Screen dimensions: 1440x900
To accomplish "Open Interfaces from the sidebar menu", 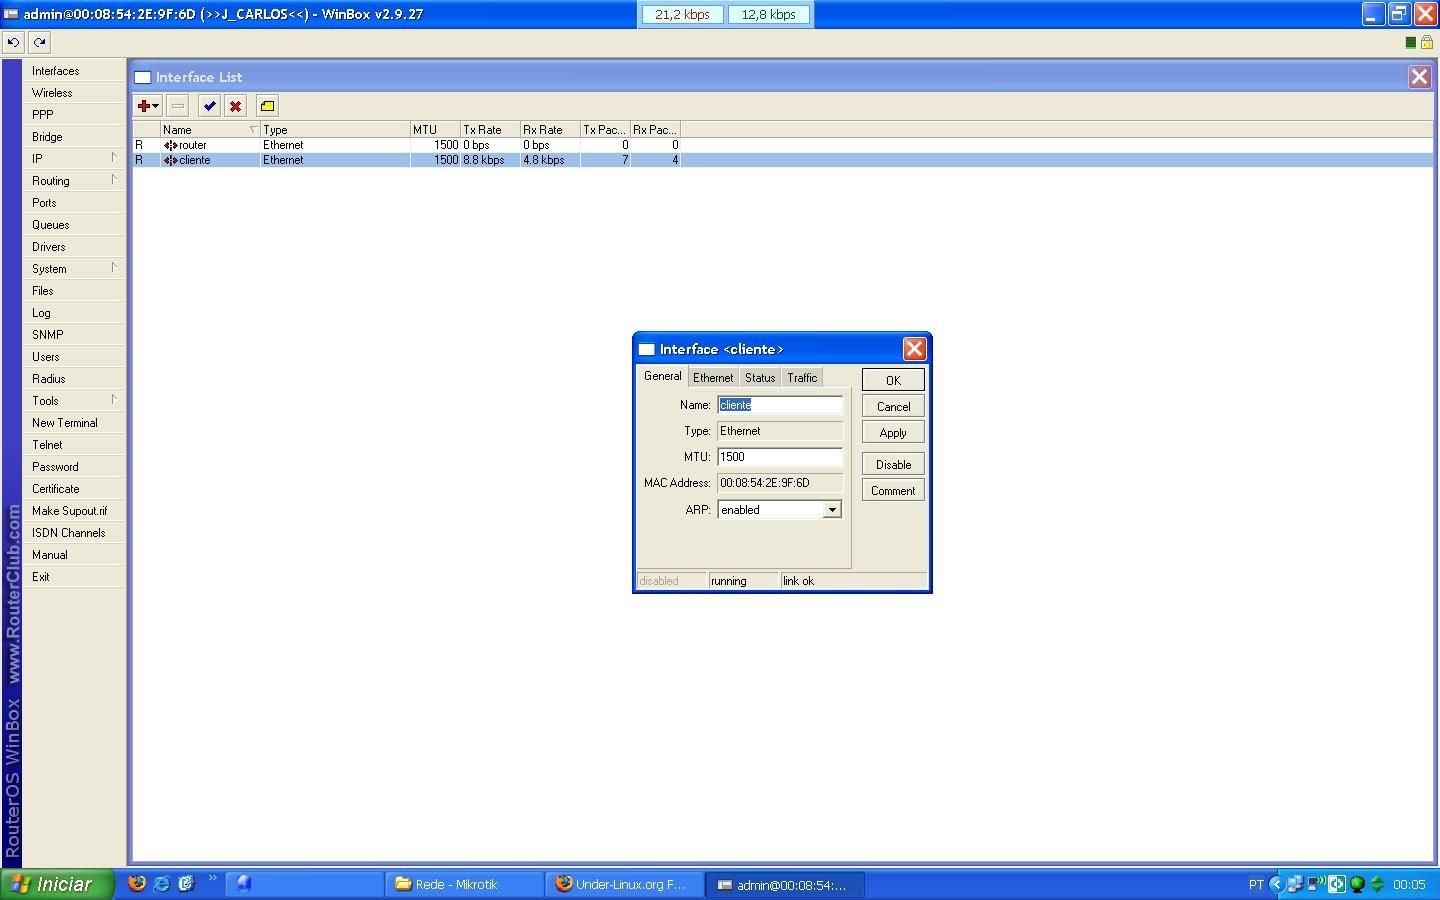I will click(x=75, y=71).
